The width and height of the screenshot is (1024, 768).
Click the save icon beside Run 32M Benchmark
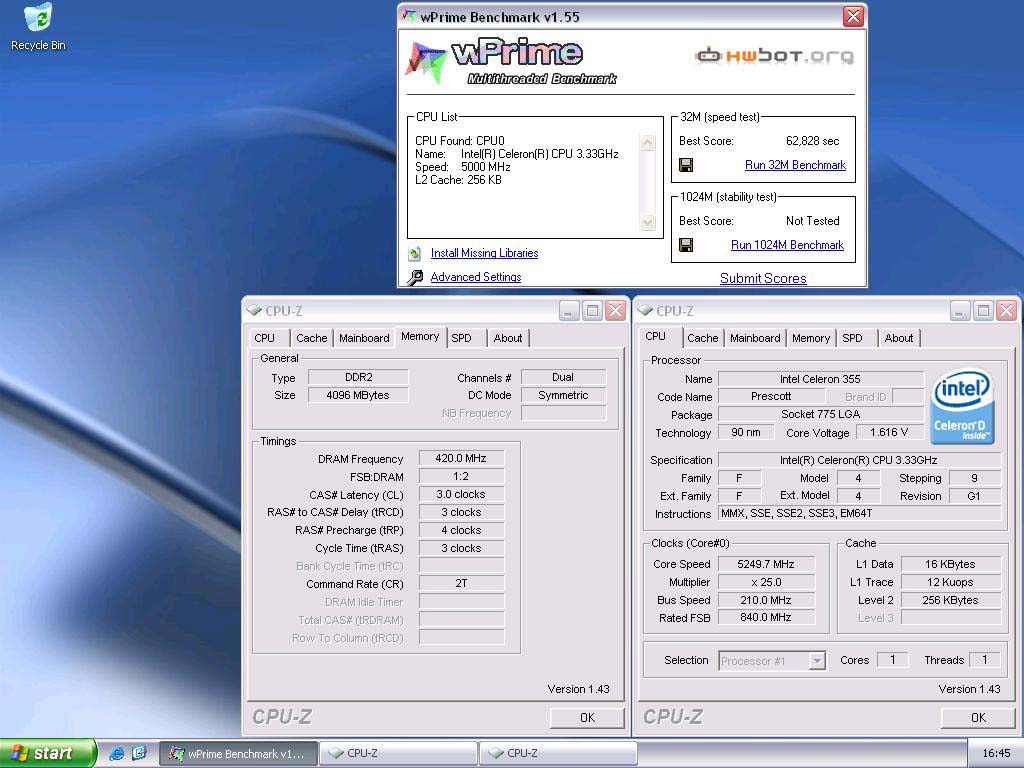point(686,165)
